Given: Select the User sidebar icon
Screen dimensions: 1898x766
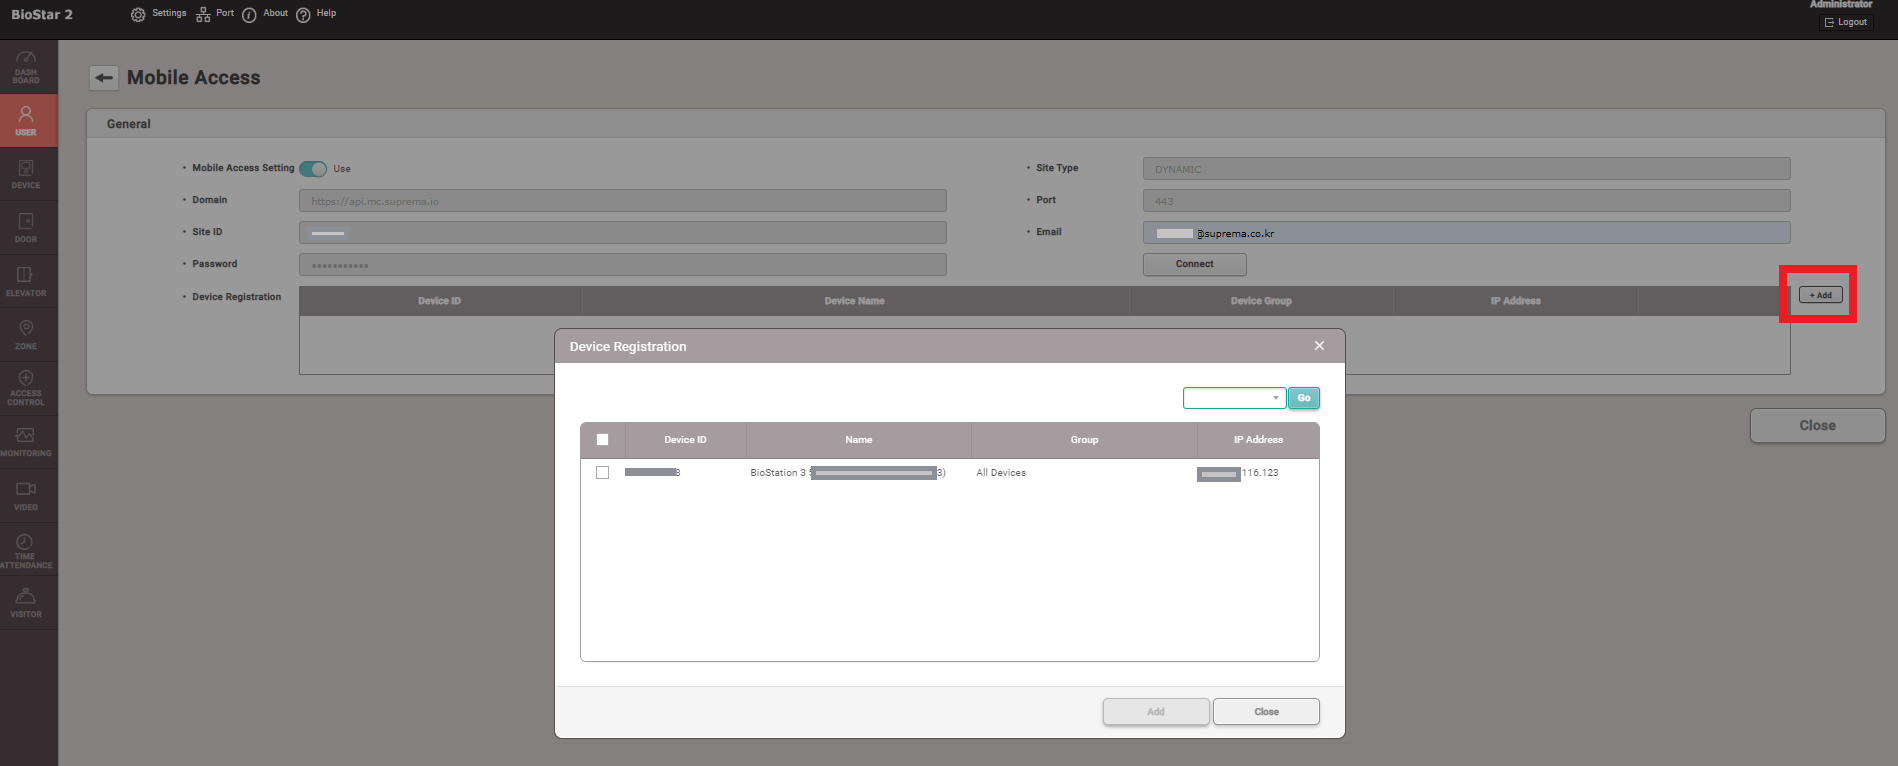Looking at the screenshot, I should (x=27, y=121).
